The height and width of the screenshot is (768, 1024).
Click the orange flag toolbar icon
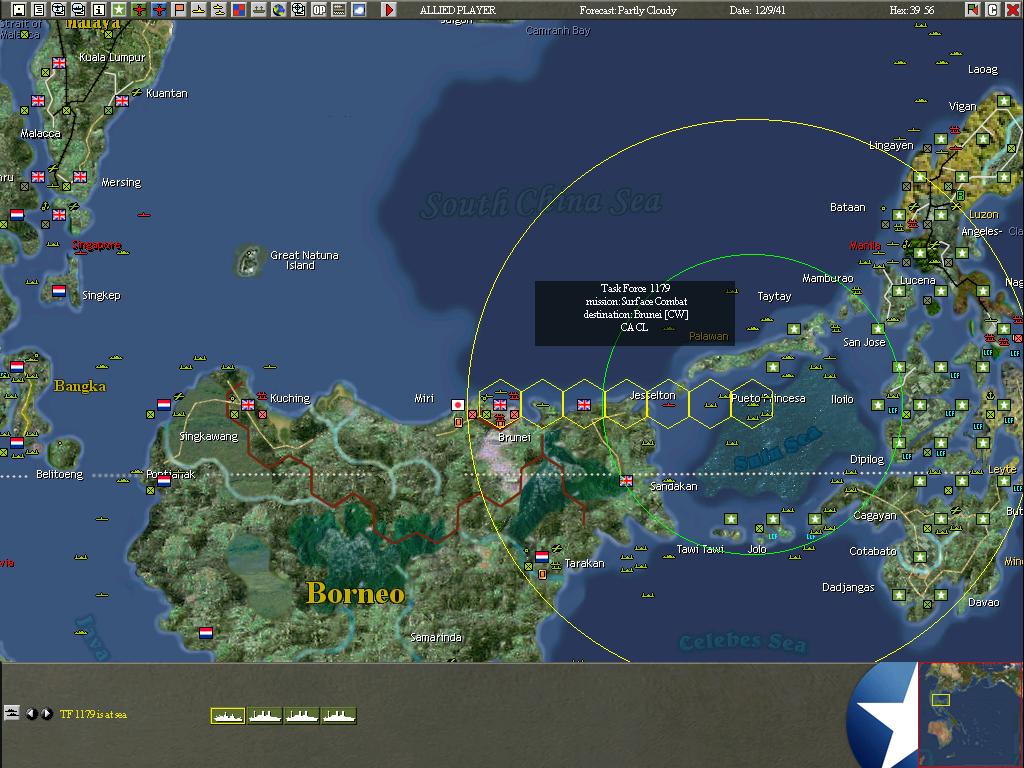[x=178, y=9]
